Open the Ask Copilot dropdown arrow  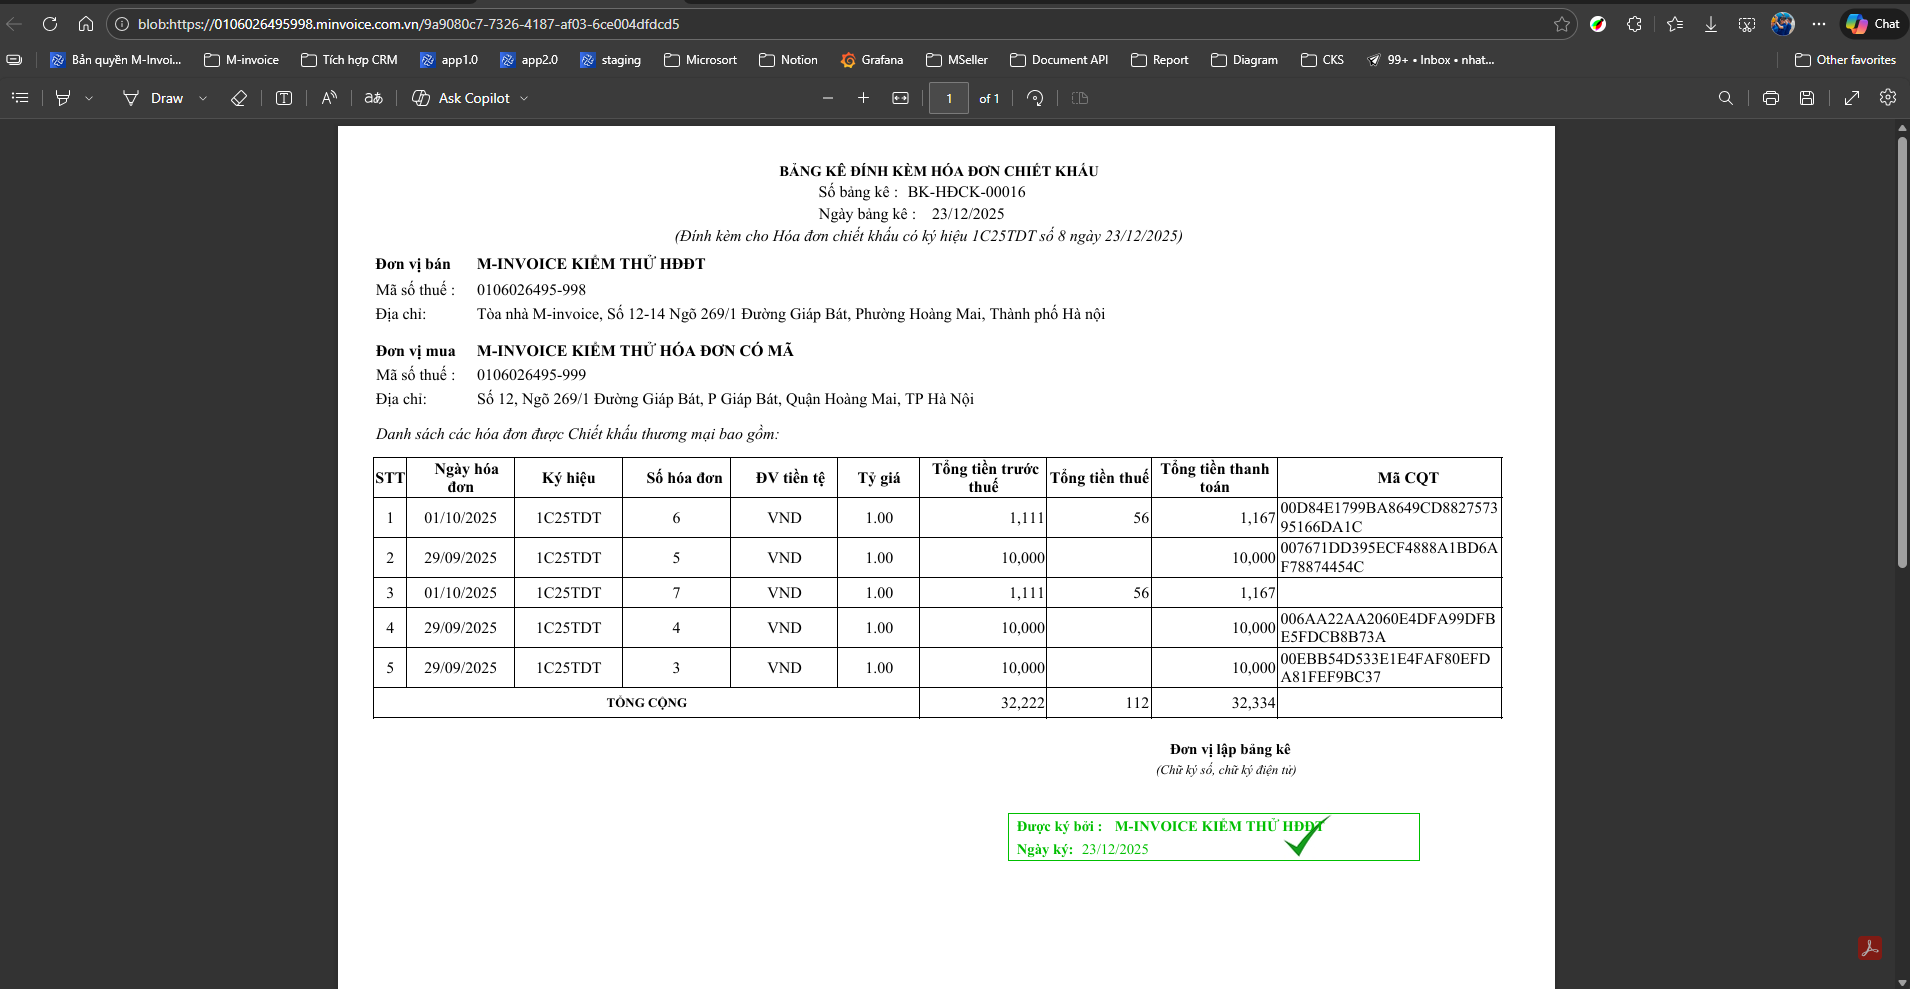coord(524,98)
